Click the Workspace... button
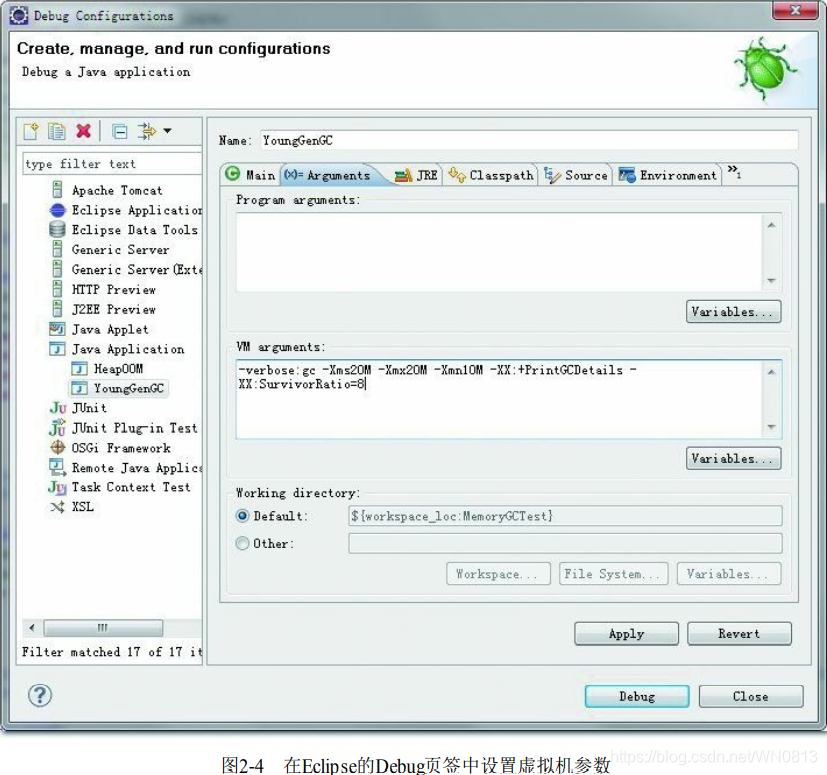Image resolution: width=827 pixels, height=775 pixels. 498,574
